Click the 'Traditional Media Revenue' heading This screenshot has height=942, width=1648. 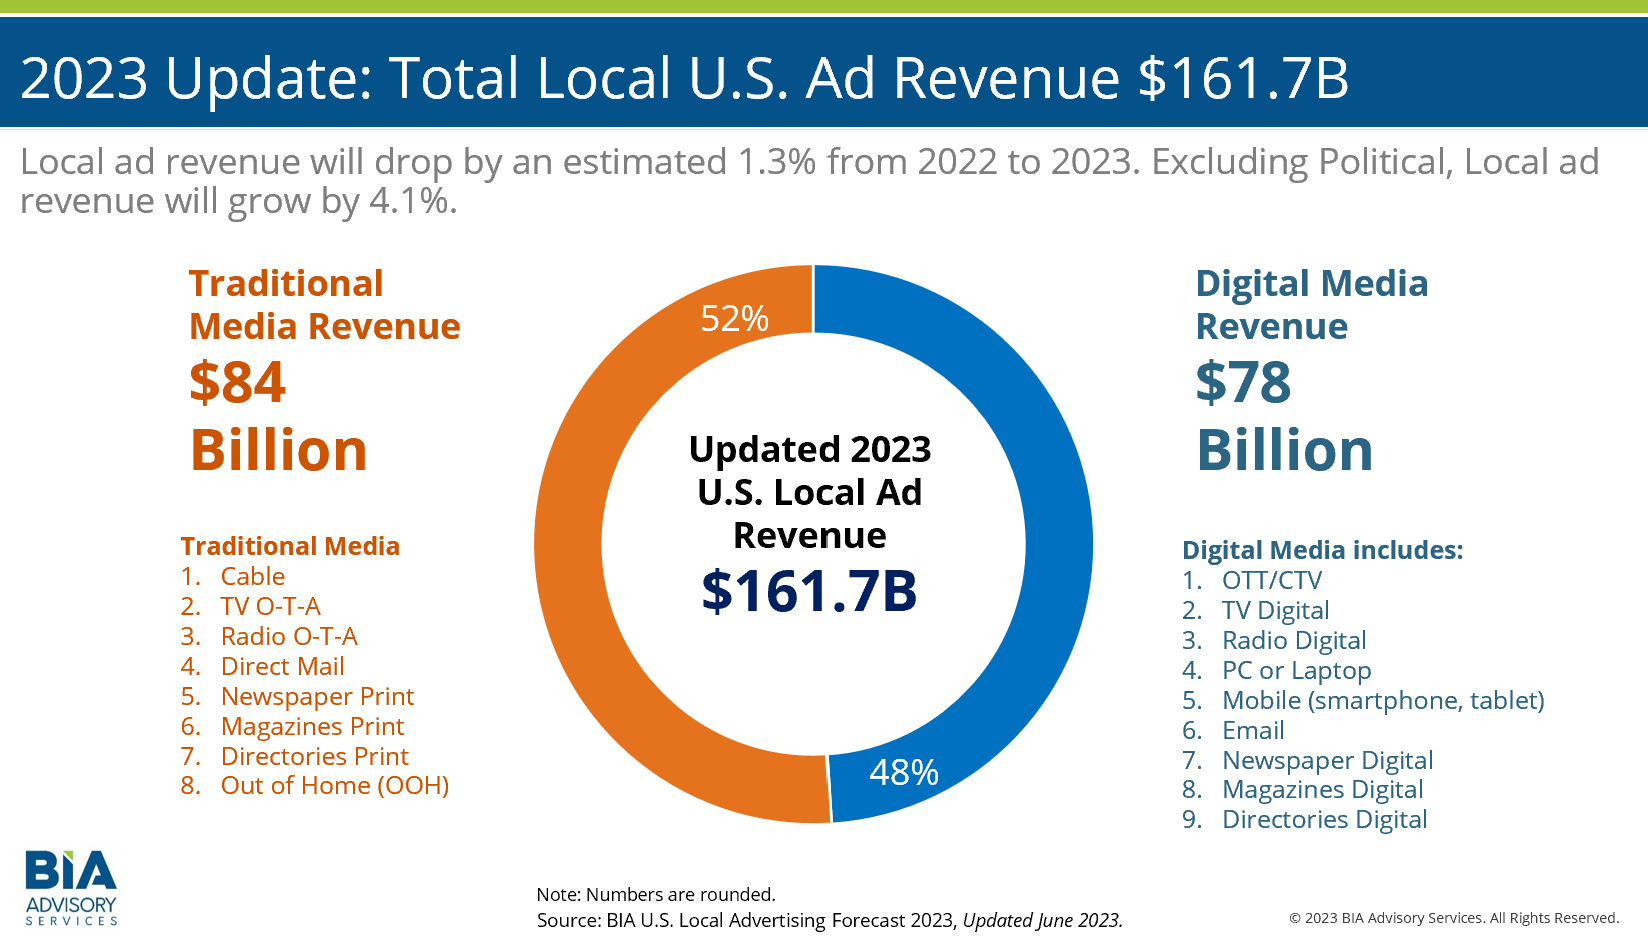point(325,305)
